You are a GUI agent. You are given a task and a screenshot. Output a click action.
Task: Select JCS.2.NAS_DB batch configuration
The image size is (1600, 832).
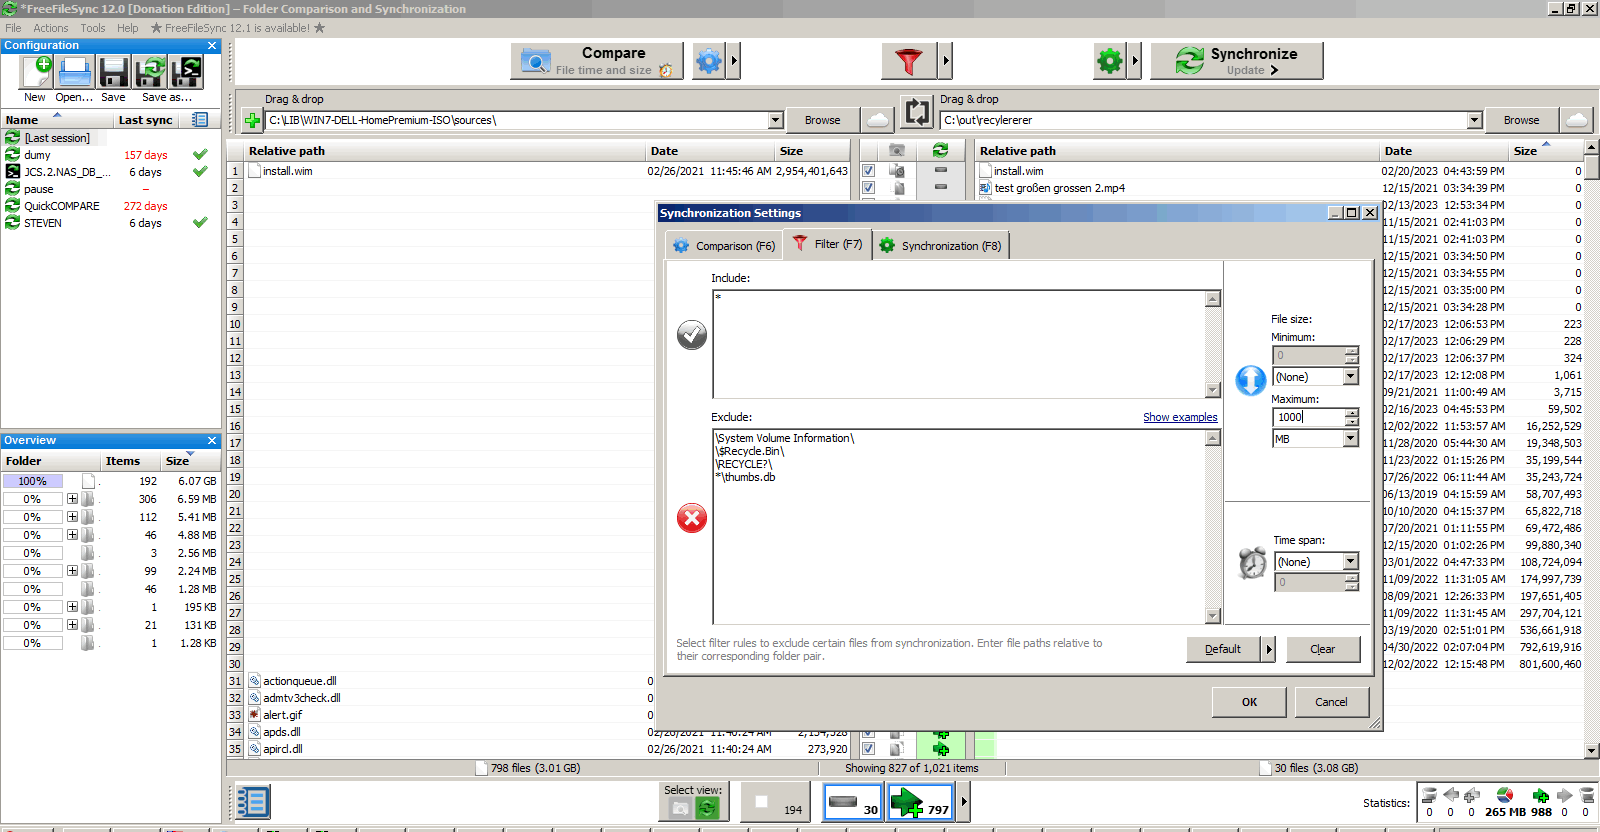(66, 172)
